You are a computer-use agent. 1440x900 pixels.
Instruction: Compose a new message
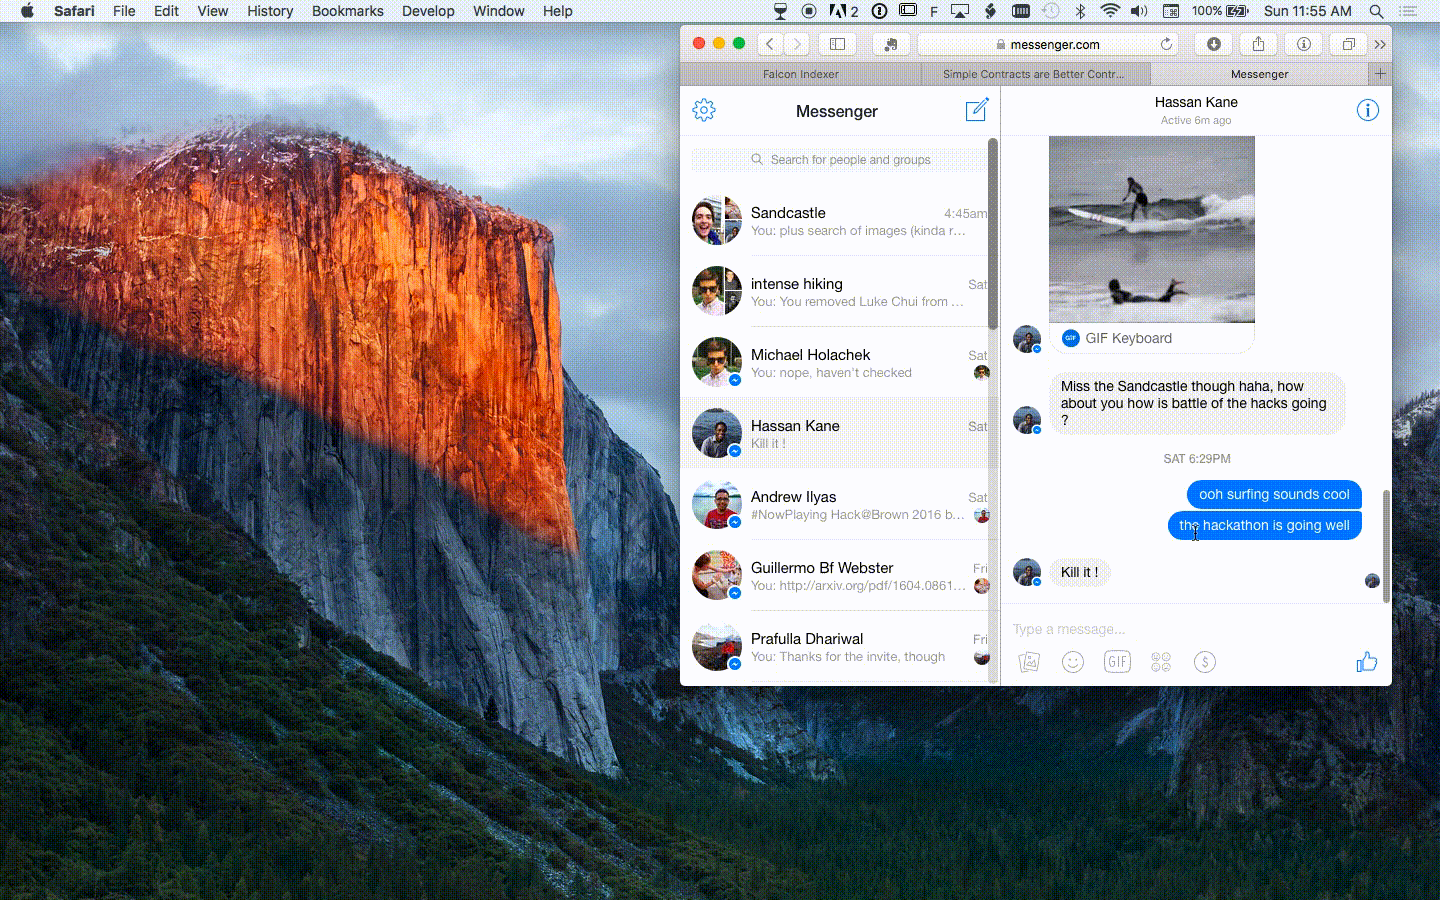click(x=976, y=110)
